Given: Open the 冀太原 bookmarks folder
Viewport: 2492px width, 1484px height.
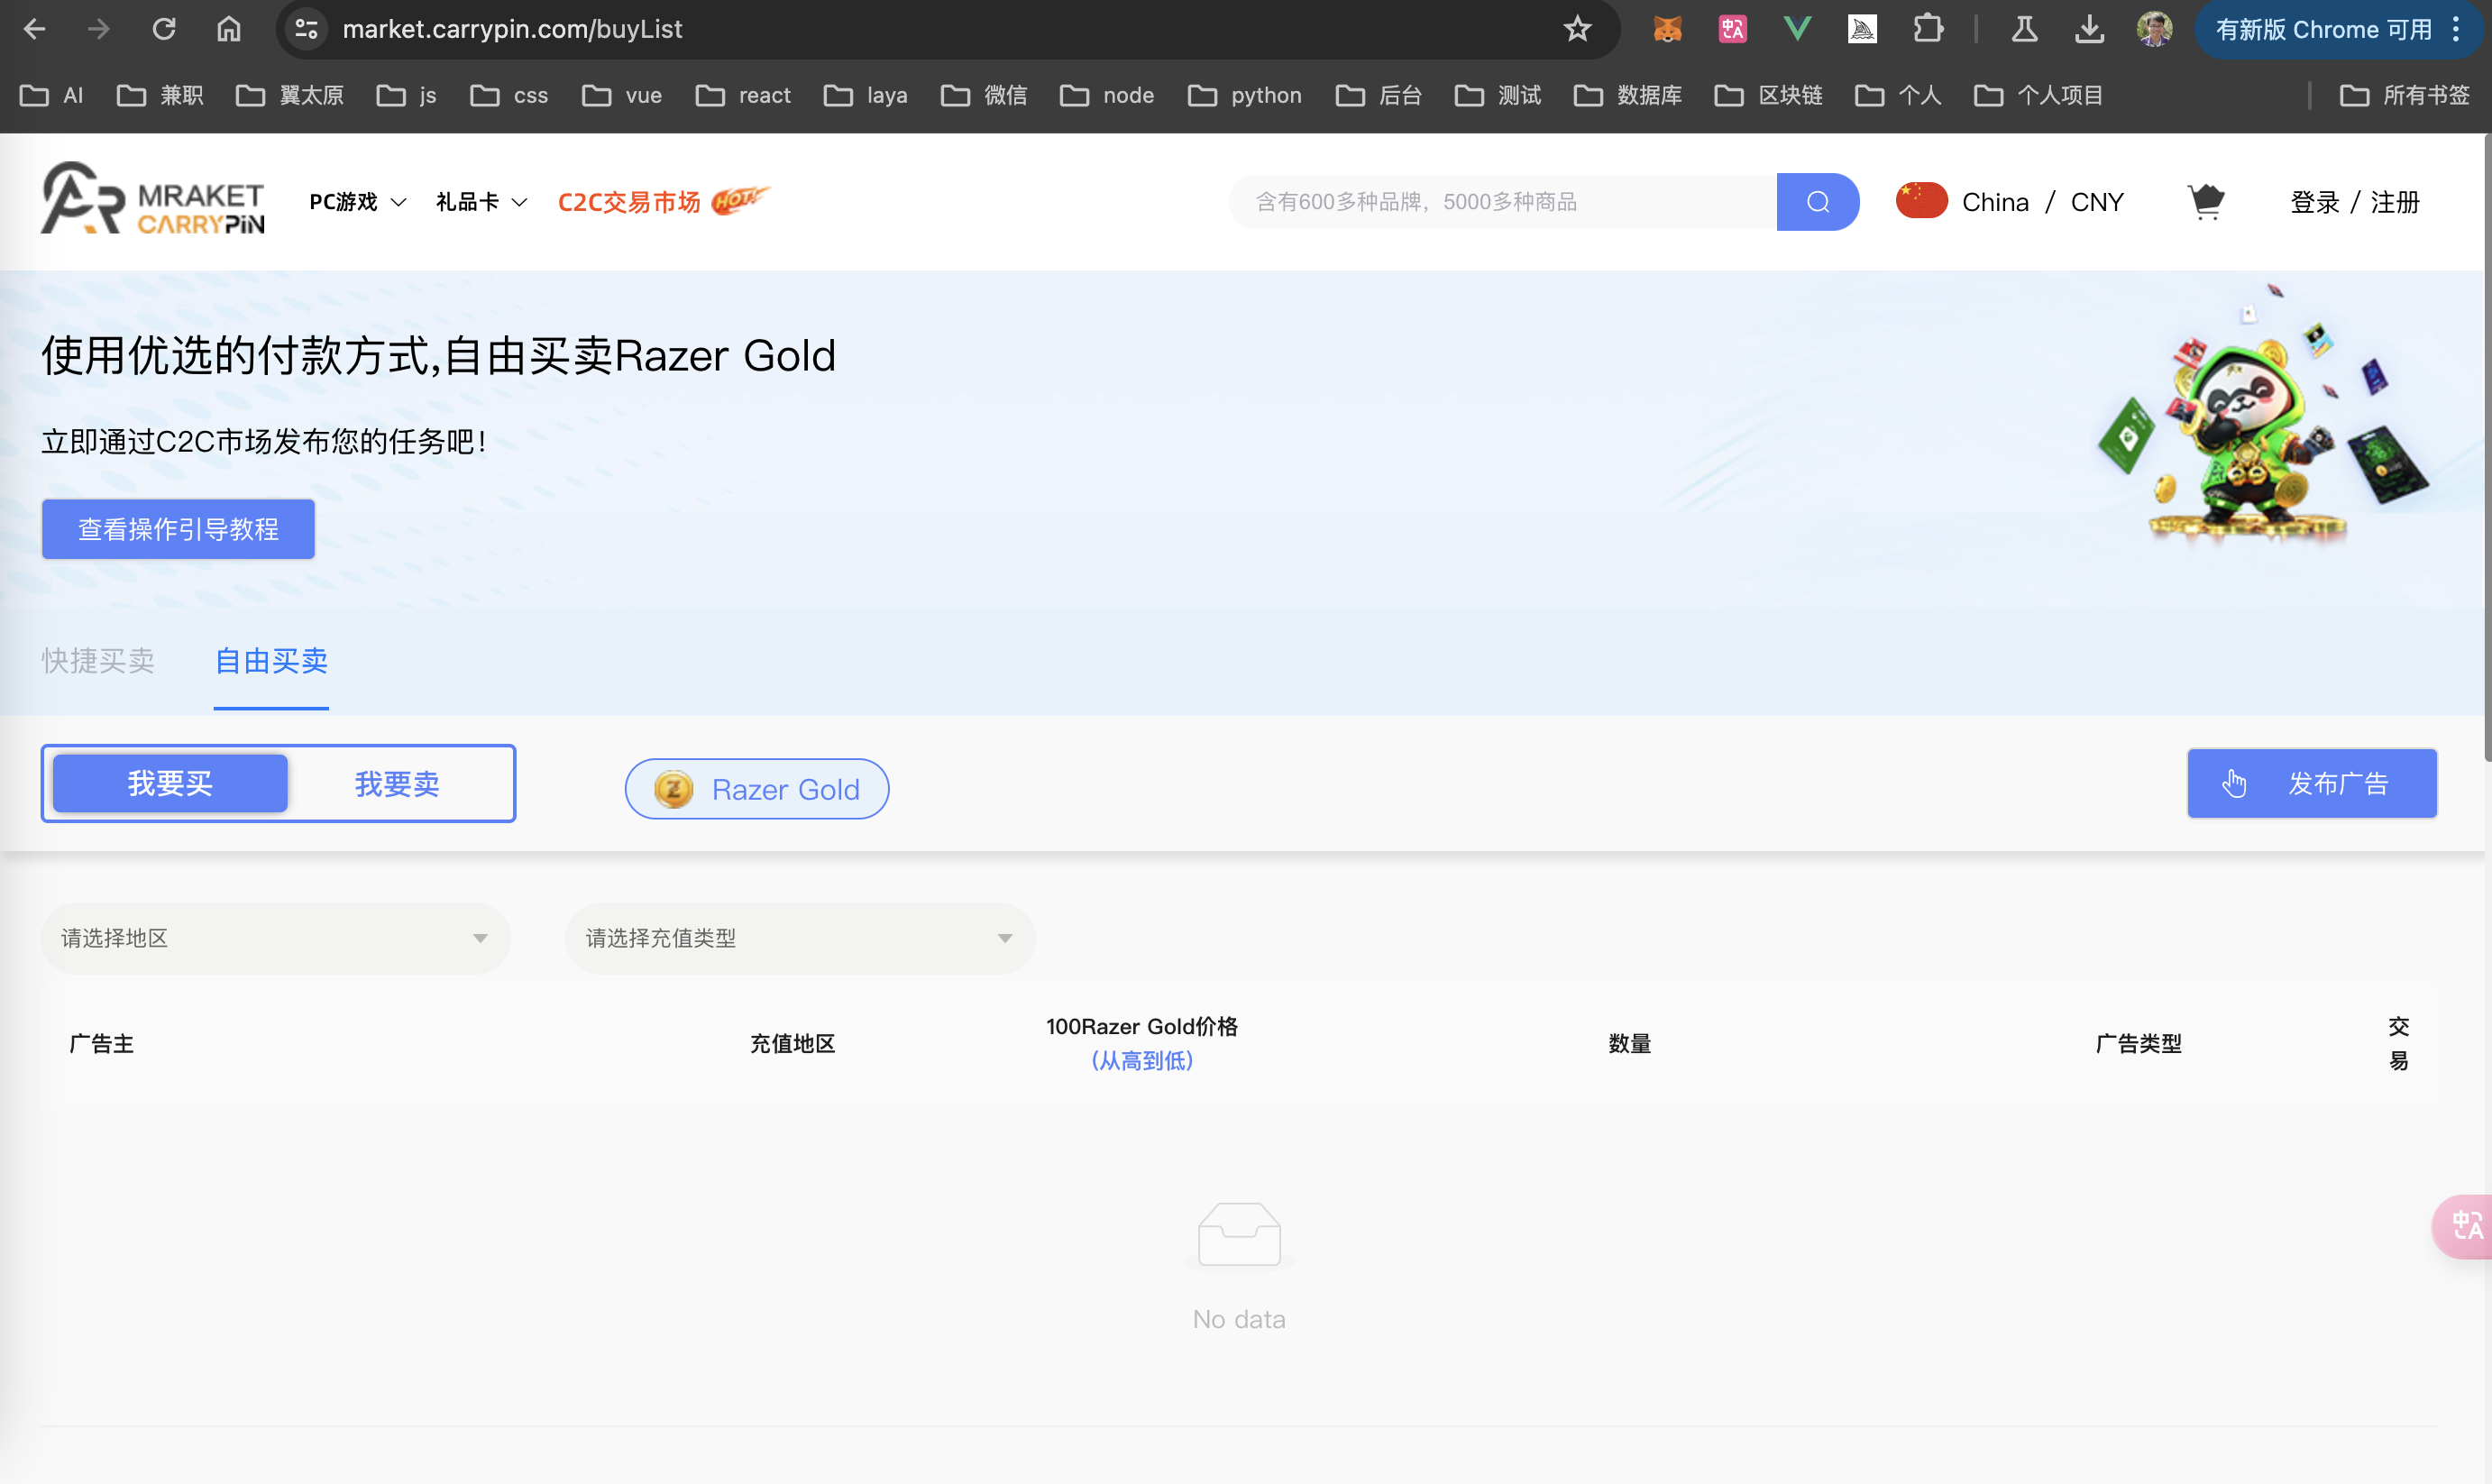Looking at the screenshot, I should pos(290,95).
